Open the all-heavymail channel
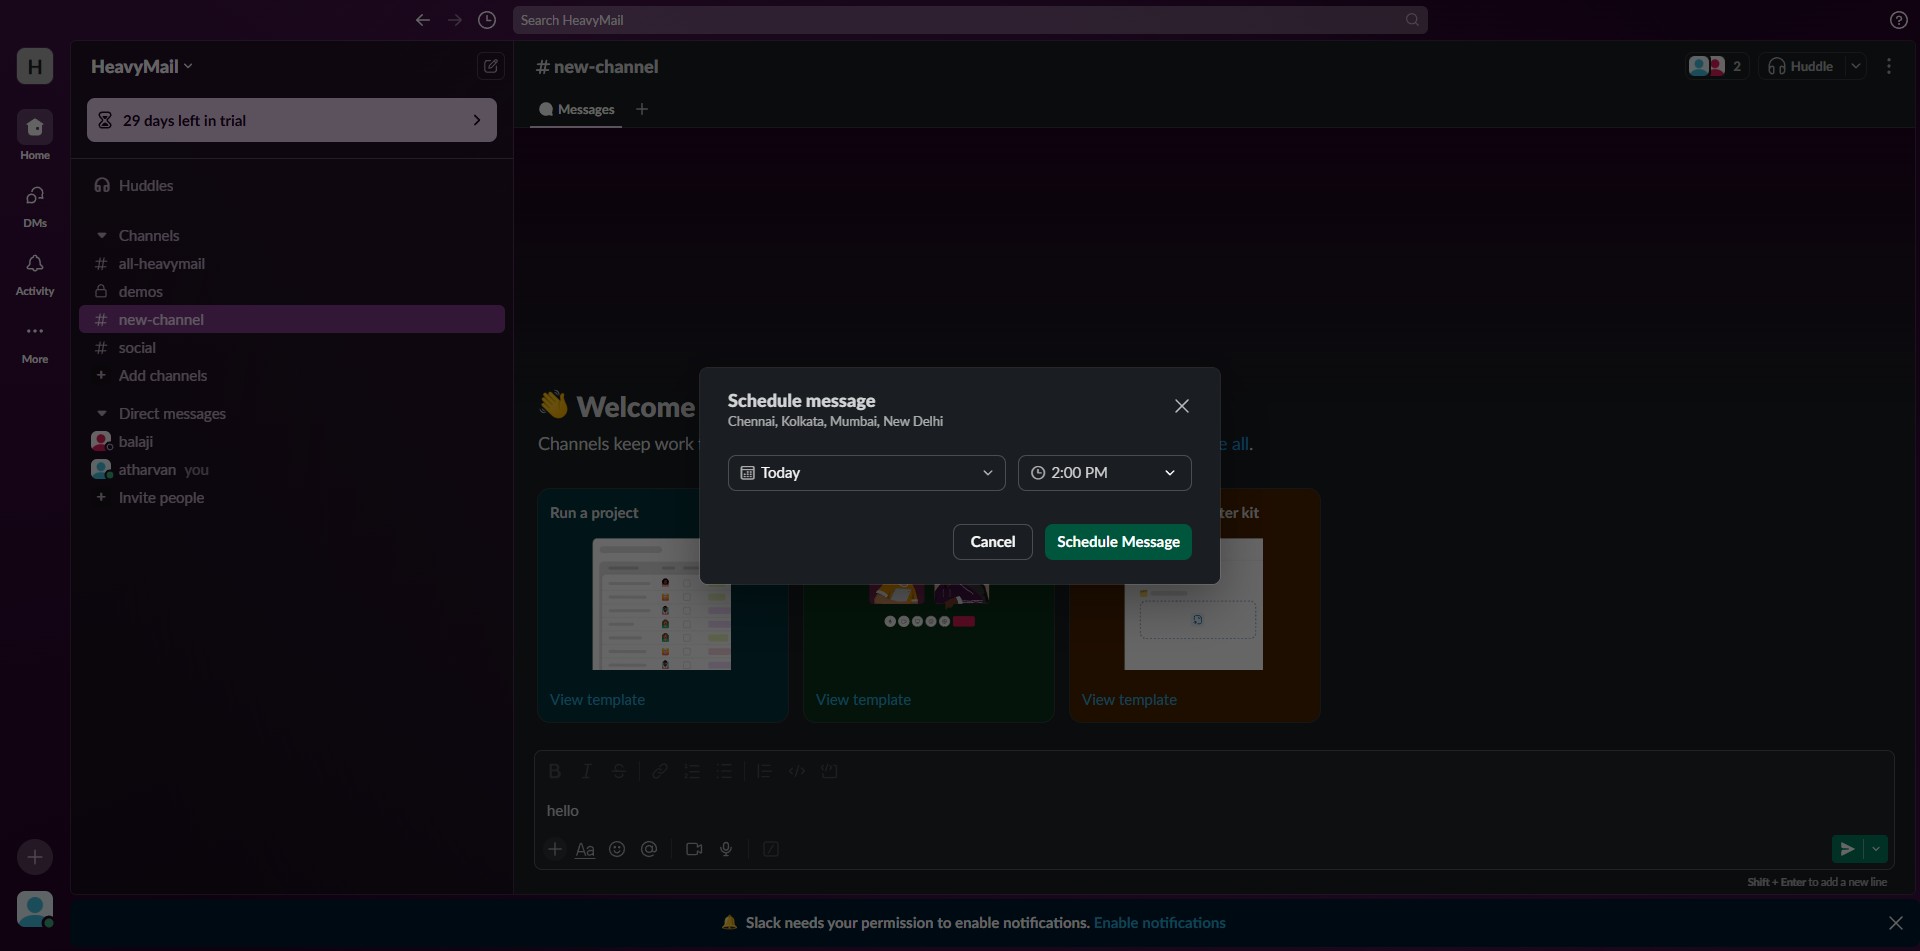Screen dimensions: 1920x951 point(292,264)
